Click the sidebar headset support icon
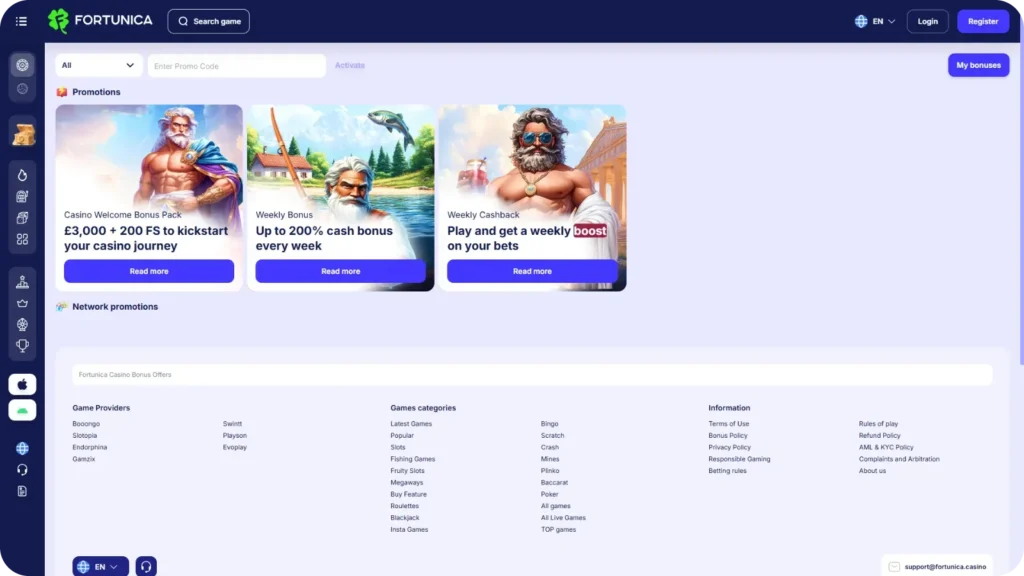The width and height of the screenshot is (1024, 576). point(22,470)
